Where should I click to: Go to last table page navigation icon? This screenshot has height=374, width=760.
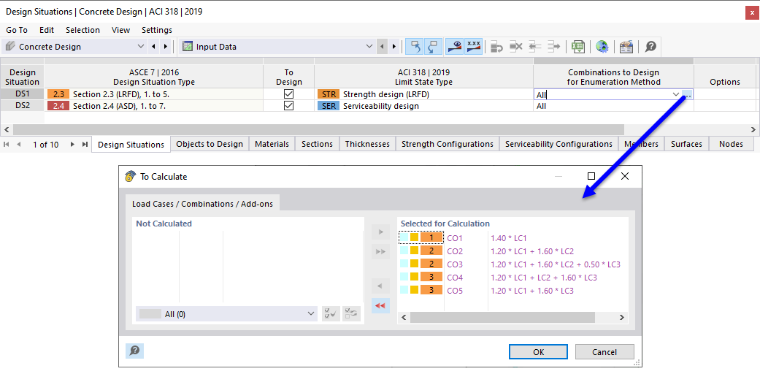(x=84, y=144)
